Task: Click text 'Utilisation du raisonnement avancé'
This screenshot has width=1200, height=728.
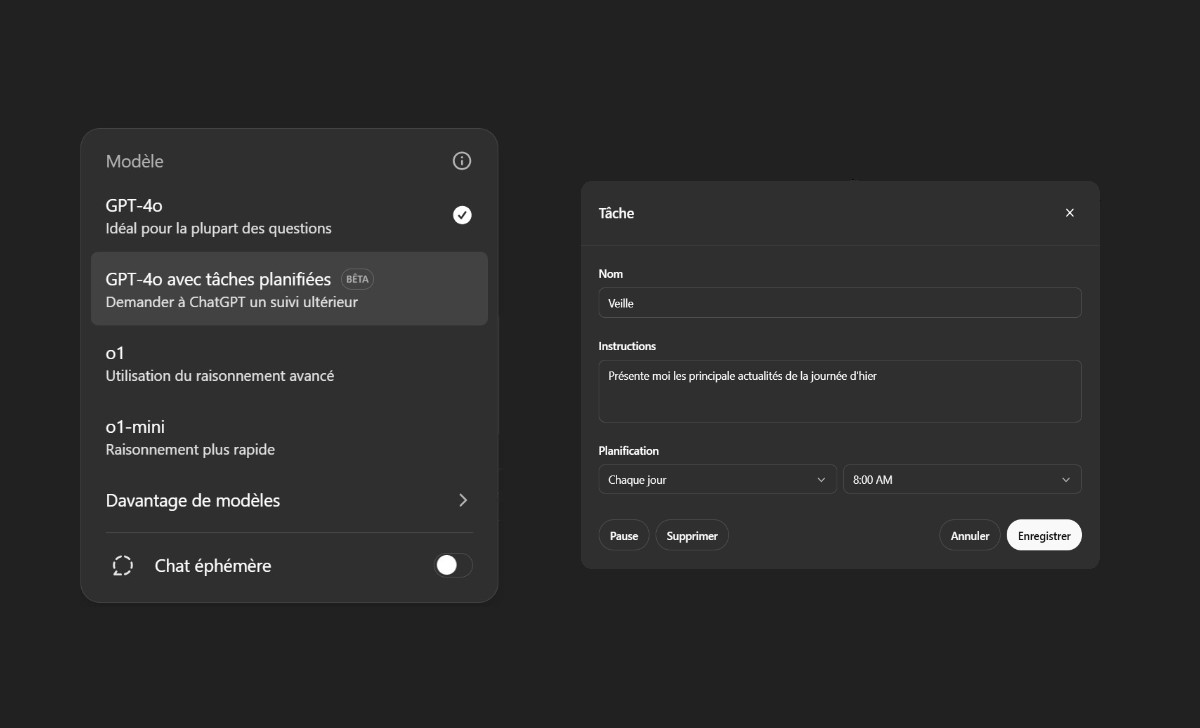Action: click(x=220, y=376)
